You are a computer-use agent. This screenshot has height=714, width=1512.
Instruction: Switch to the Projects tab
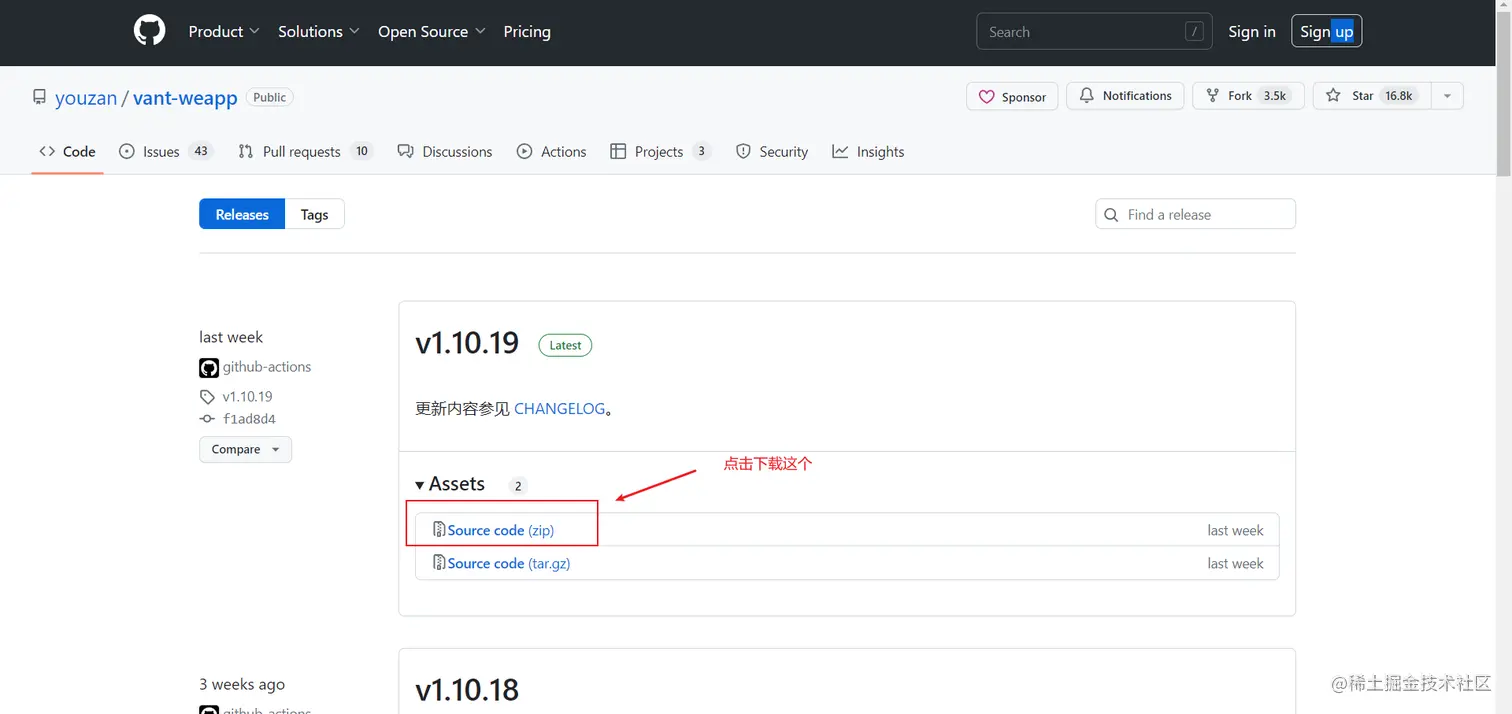click(660, 151)
